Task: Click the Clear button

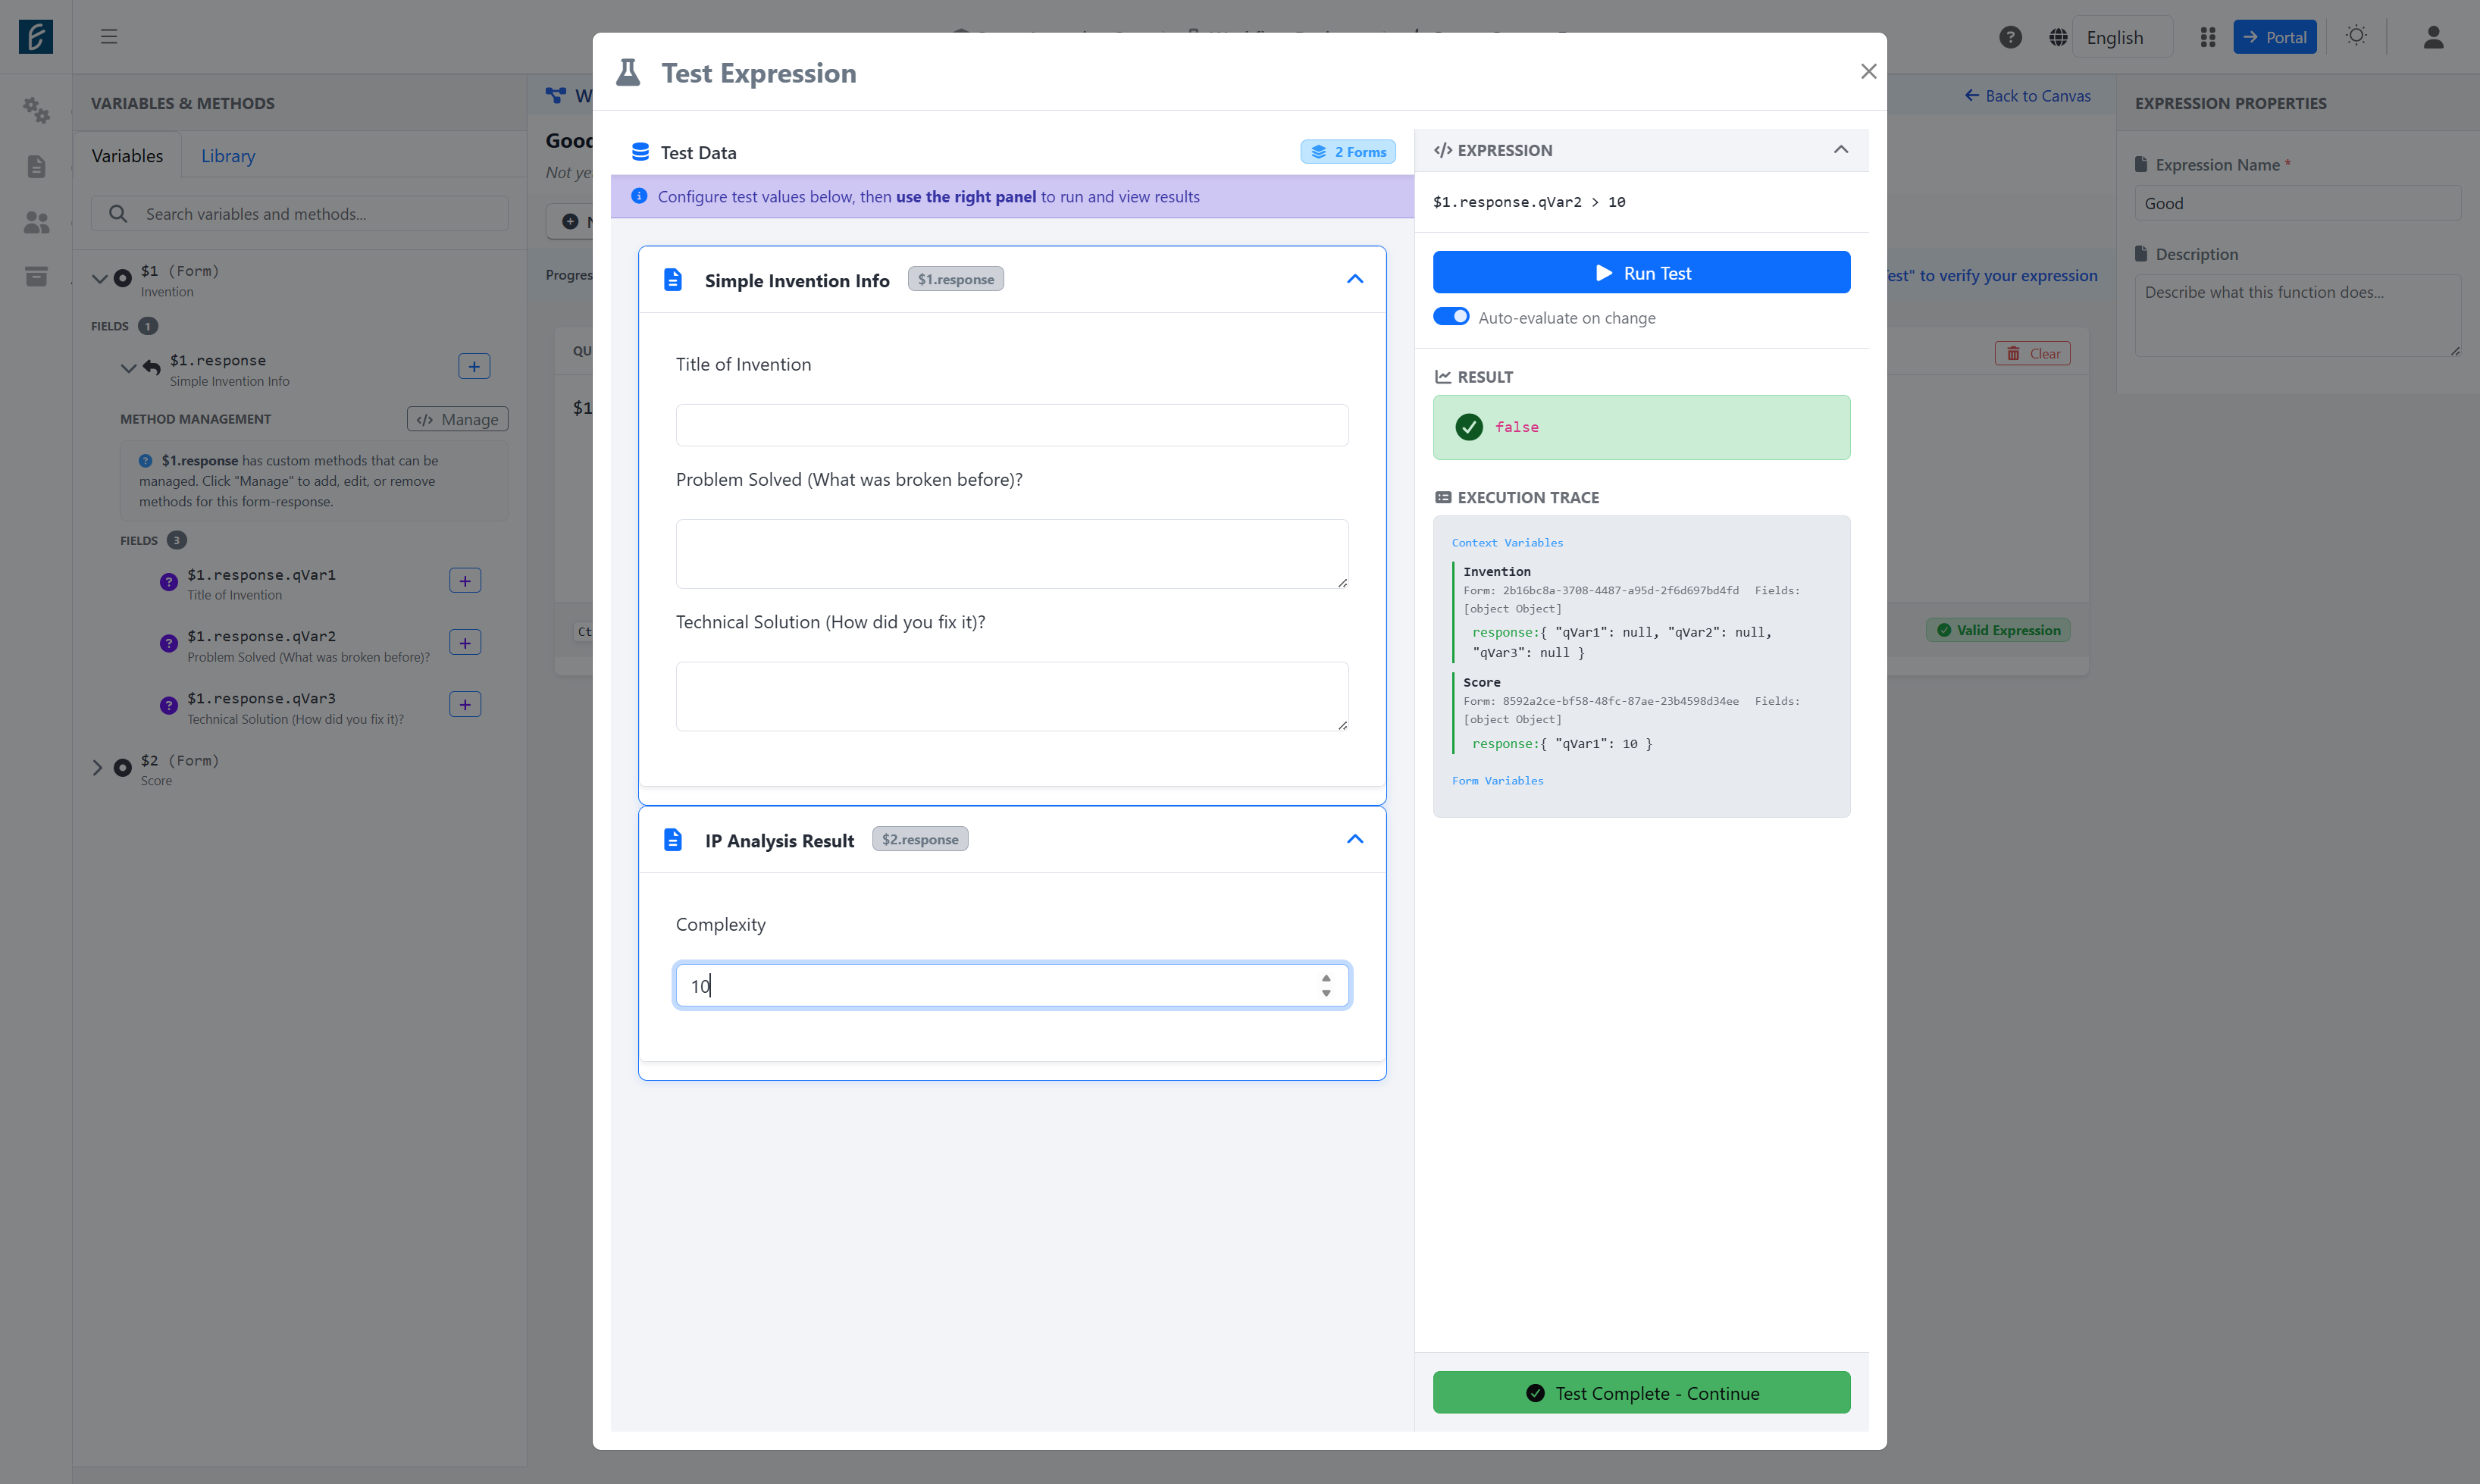Action: [x=2032, y=354]
